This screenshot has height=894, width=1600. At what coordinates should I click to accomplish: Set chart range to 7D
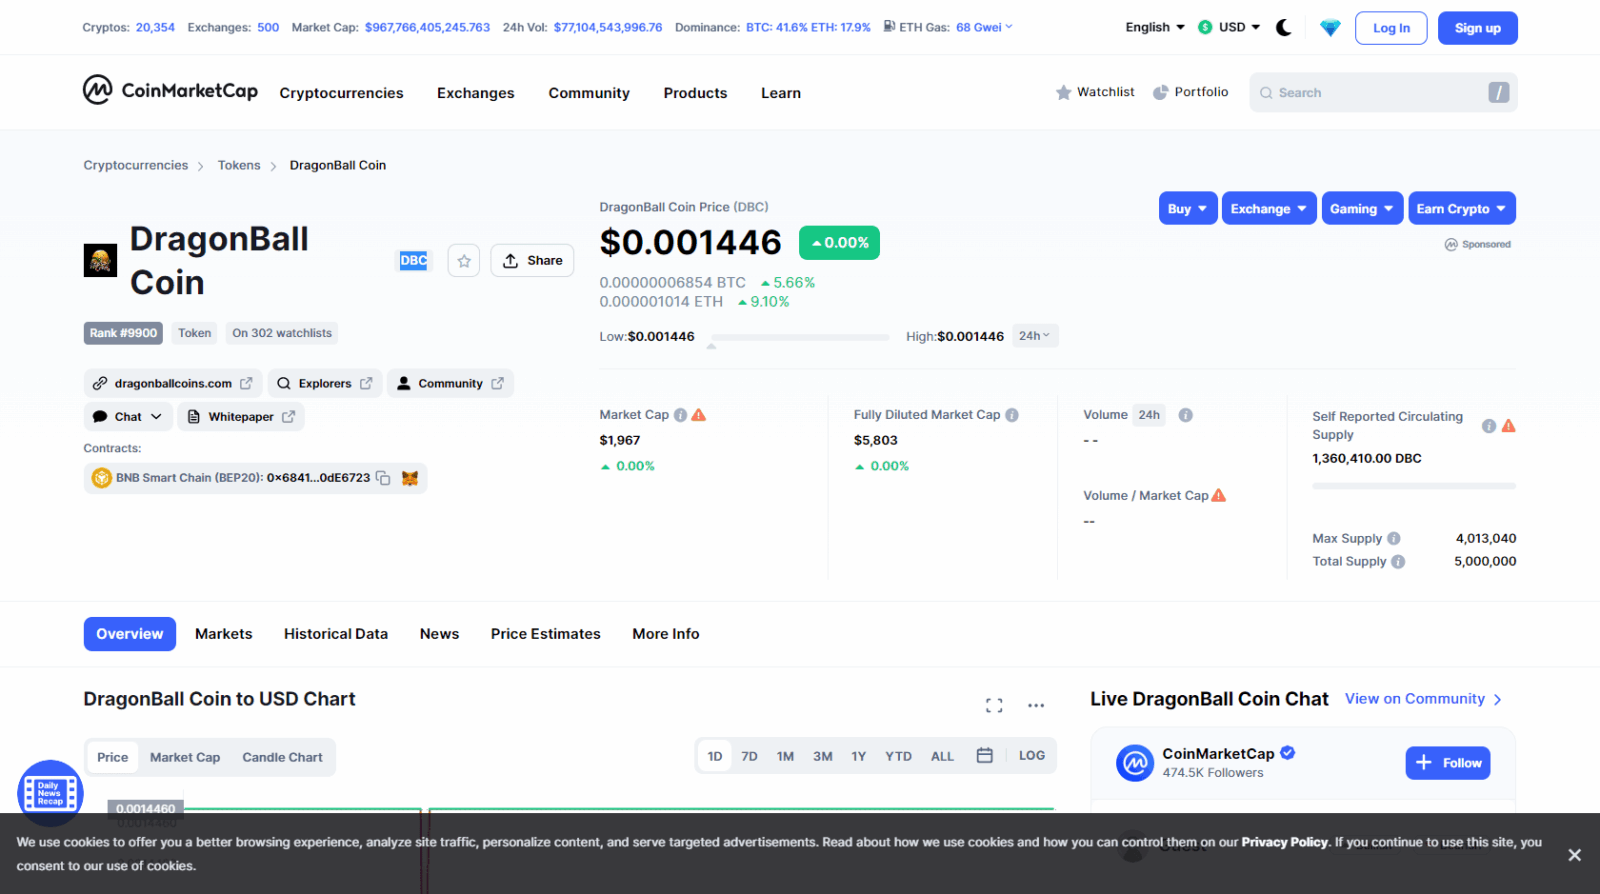(749, 756)
